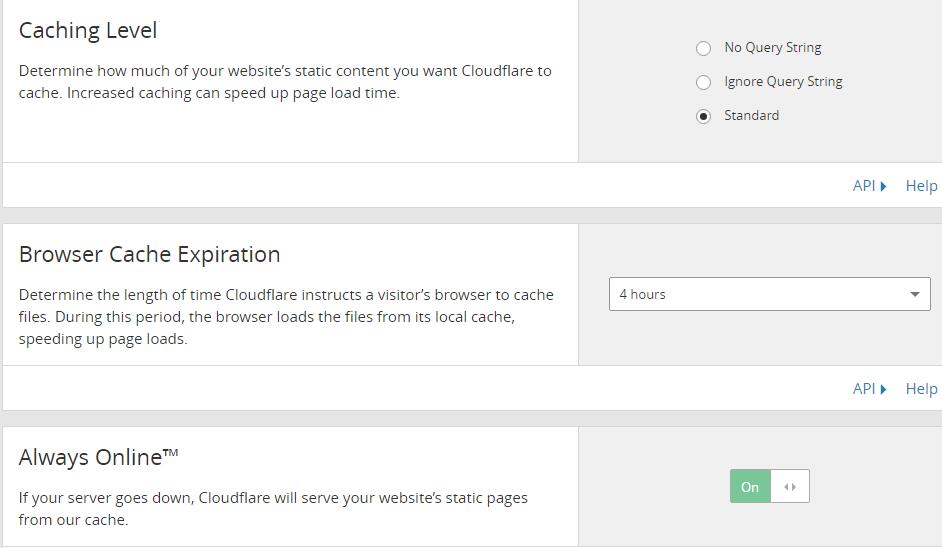The image size is (942, 548).
Task: Select the No Query String radio button
Action: [703, 48]
